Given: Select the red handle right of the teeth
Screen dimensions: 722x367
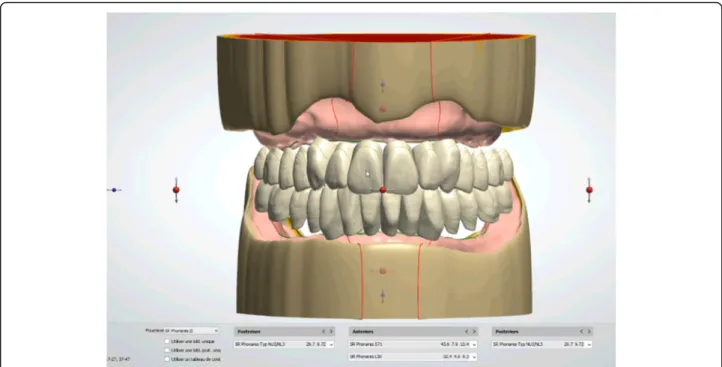Looking at the screenshot, I should (x=589, y=190).
